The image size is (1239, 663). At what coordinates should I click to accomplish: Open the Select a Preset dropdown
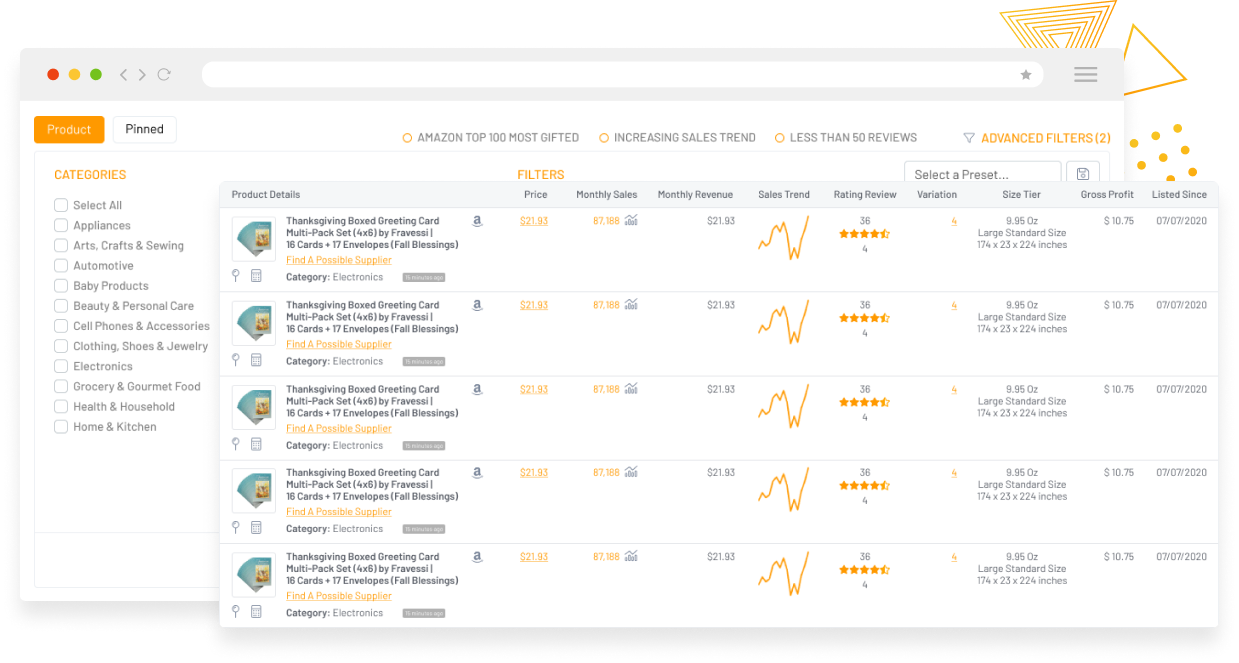(982, 174)
